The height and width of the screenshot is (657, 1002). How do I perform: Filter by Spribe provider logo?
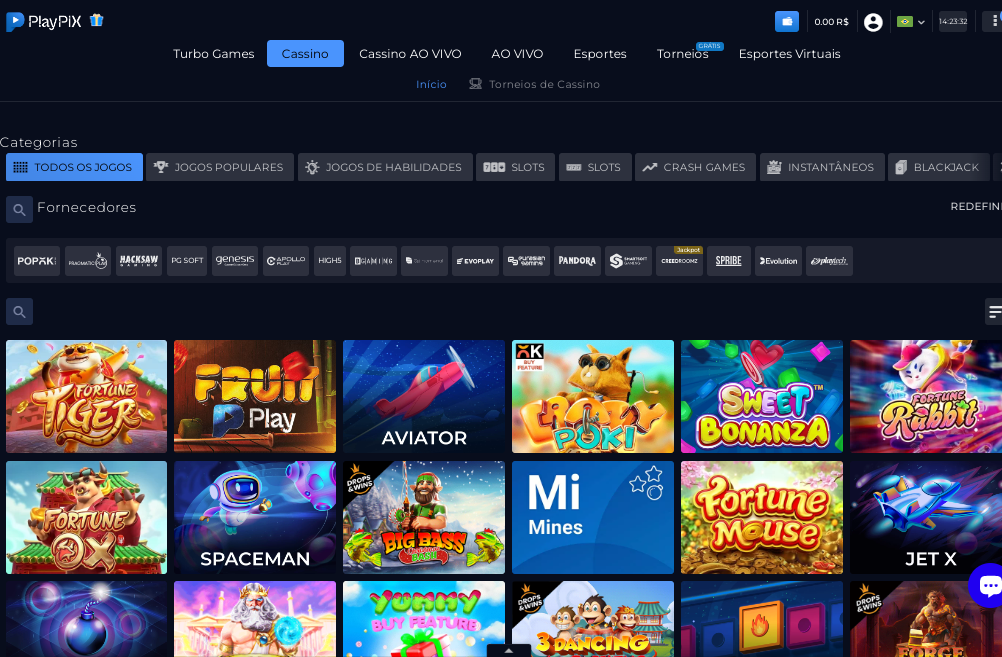pyautogui.click(x=728, y=261)
